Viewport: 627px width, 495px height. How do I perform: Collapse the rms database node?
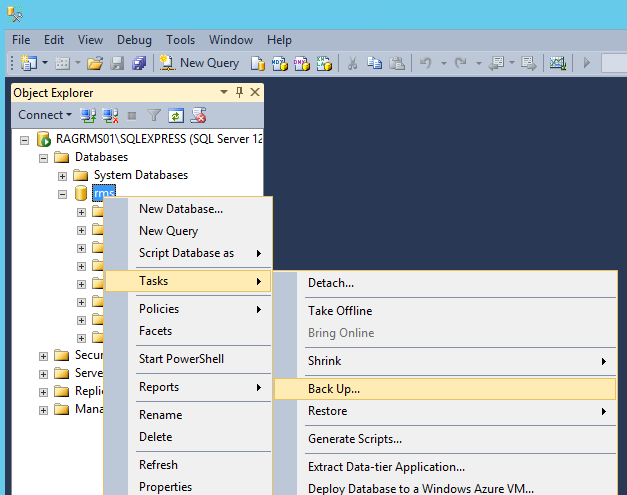(x=62, y=195)
